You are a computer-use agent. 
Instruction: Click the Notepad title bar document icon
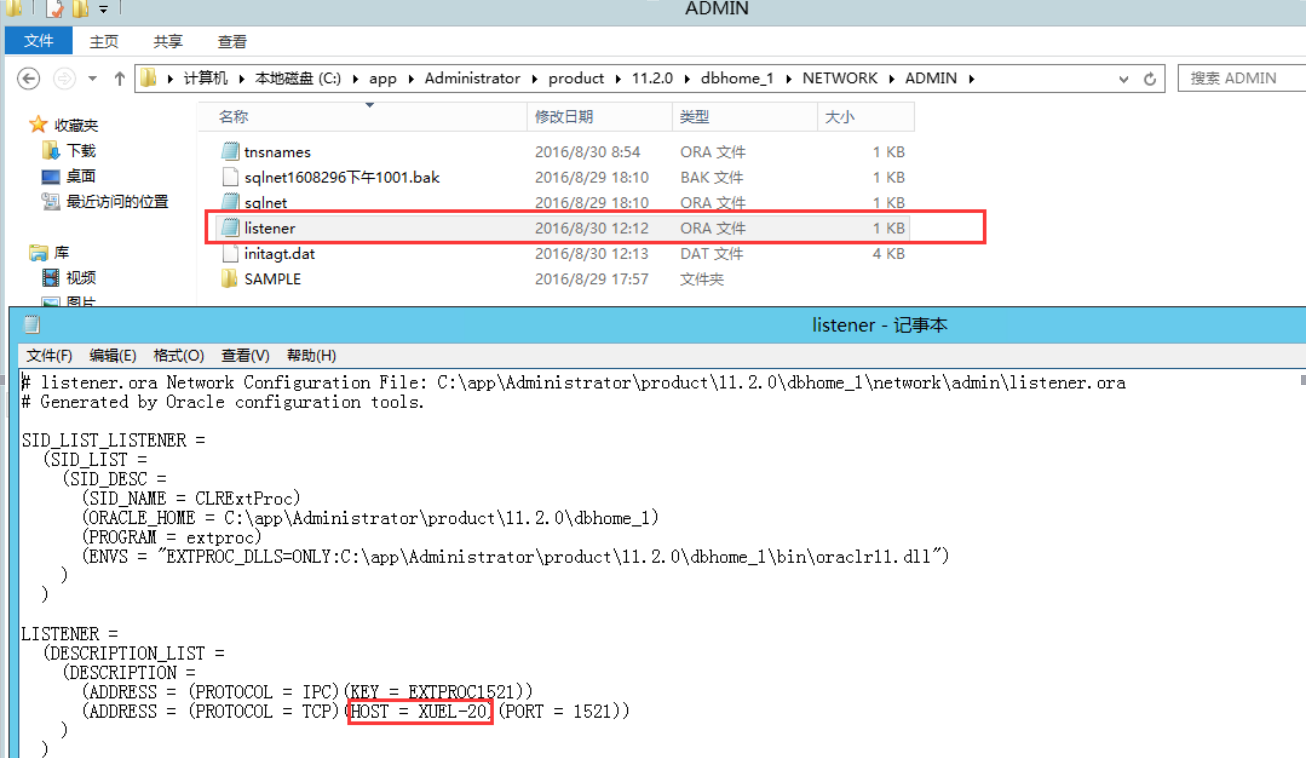(x=31, y=325)
